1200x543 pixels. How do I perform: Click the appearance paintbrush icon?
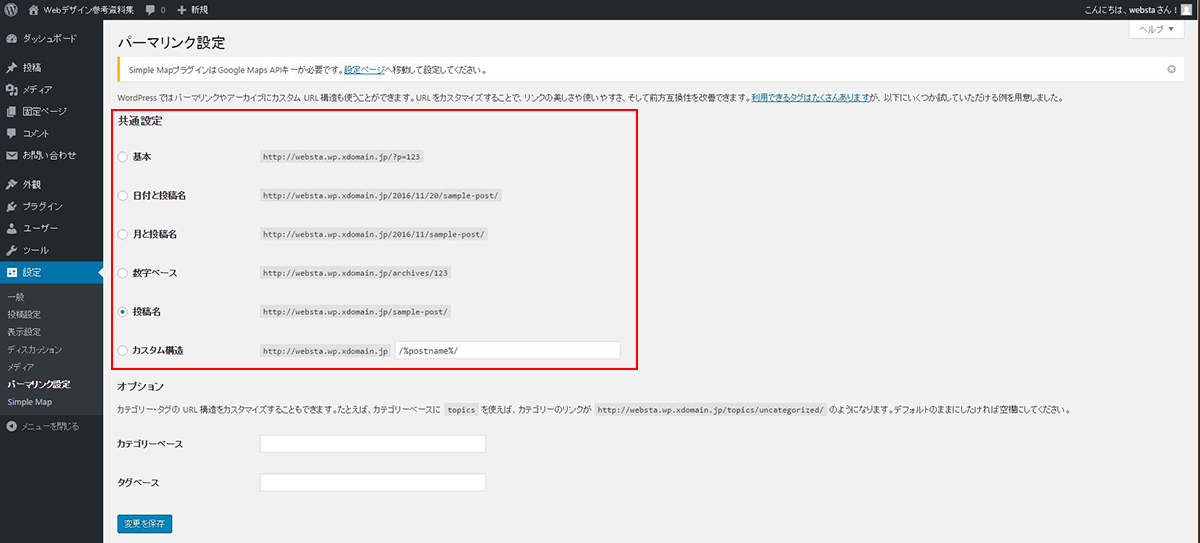click(x=11, y=184)
